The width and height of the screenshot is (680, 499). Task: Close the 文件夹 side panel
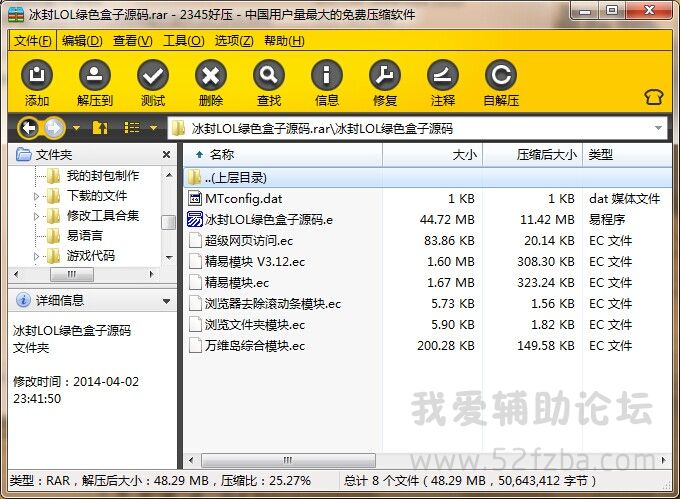point(166,154)
